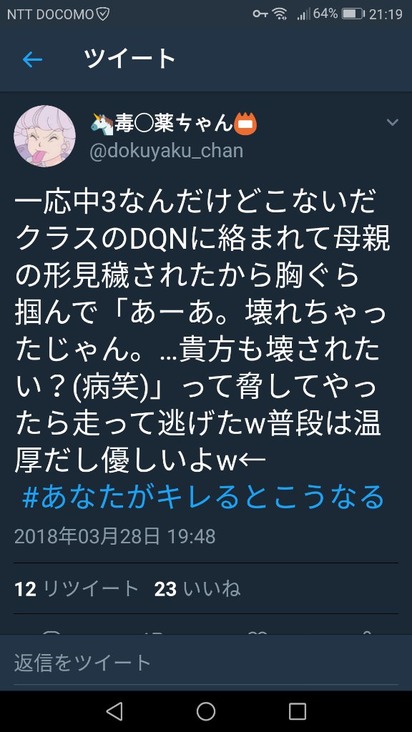Screen dimensions: 412x732
Task: Tap the orange badge emoji after name
Action: 245,124
